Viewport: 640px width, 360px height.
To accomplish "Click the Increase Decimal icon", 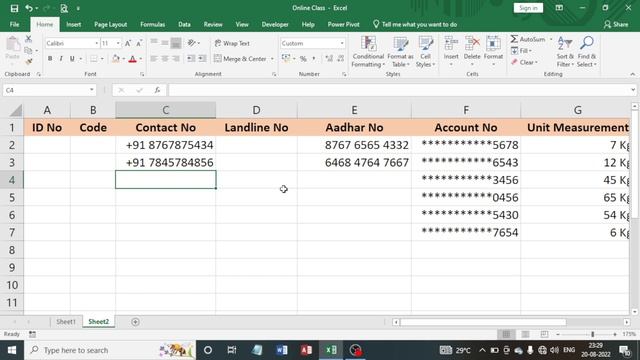I will 329,59.
